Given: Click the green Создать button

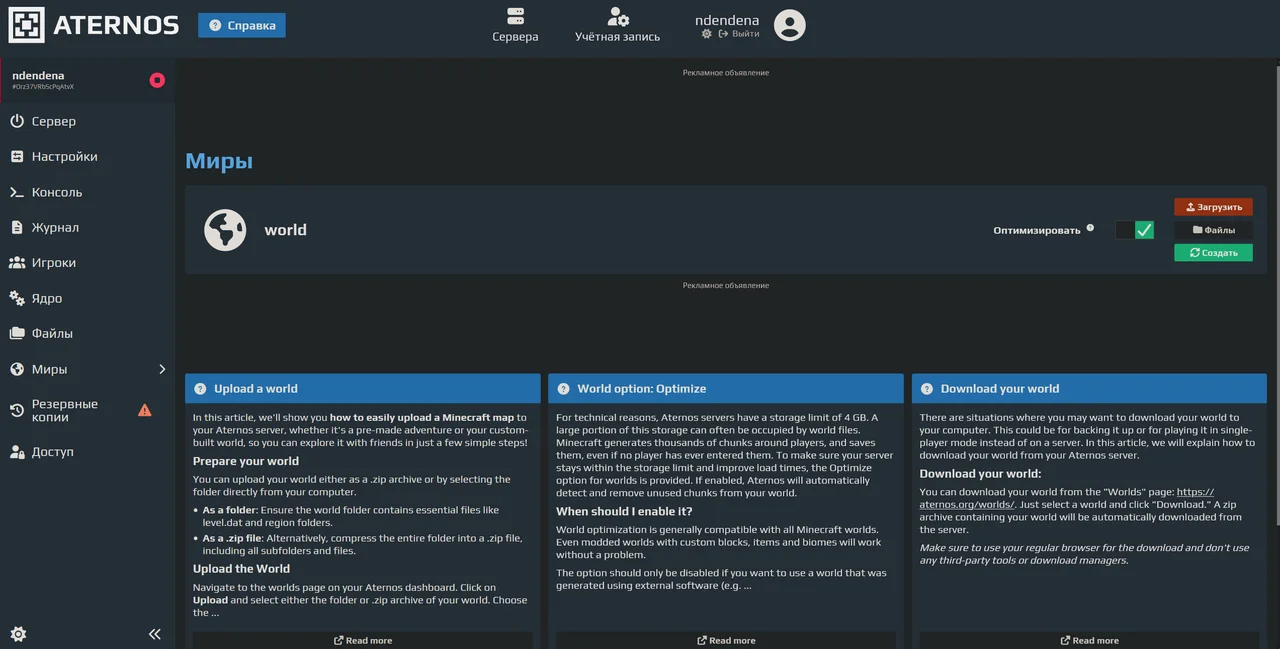Looking at the screenshot, I should 1213,253.
